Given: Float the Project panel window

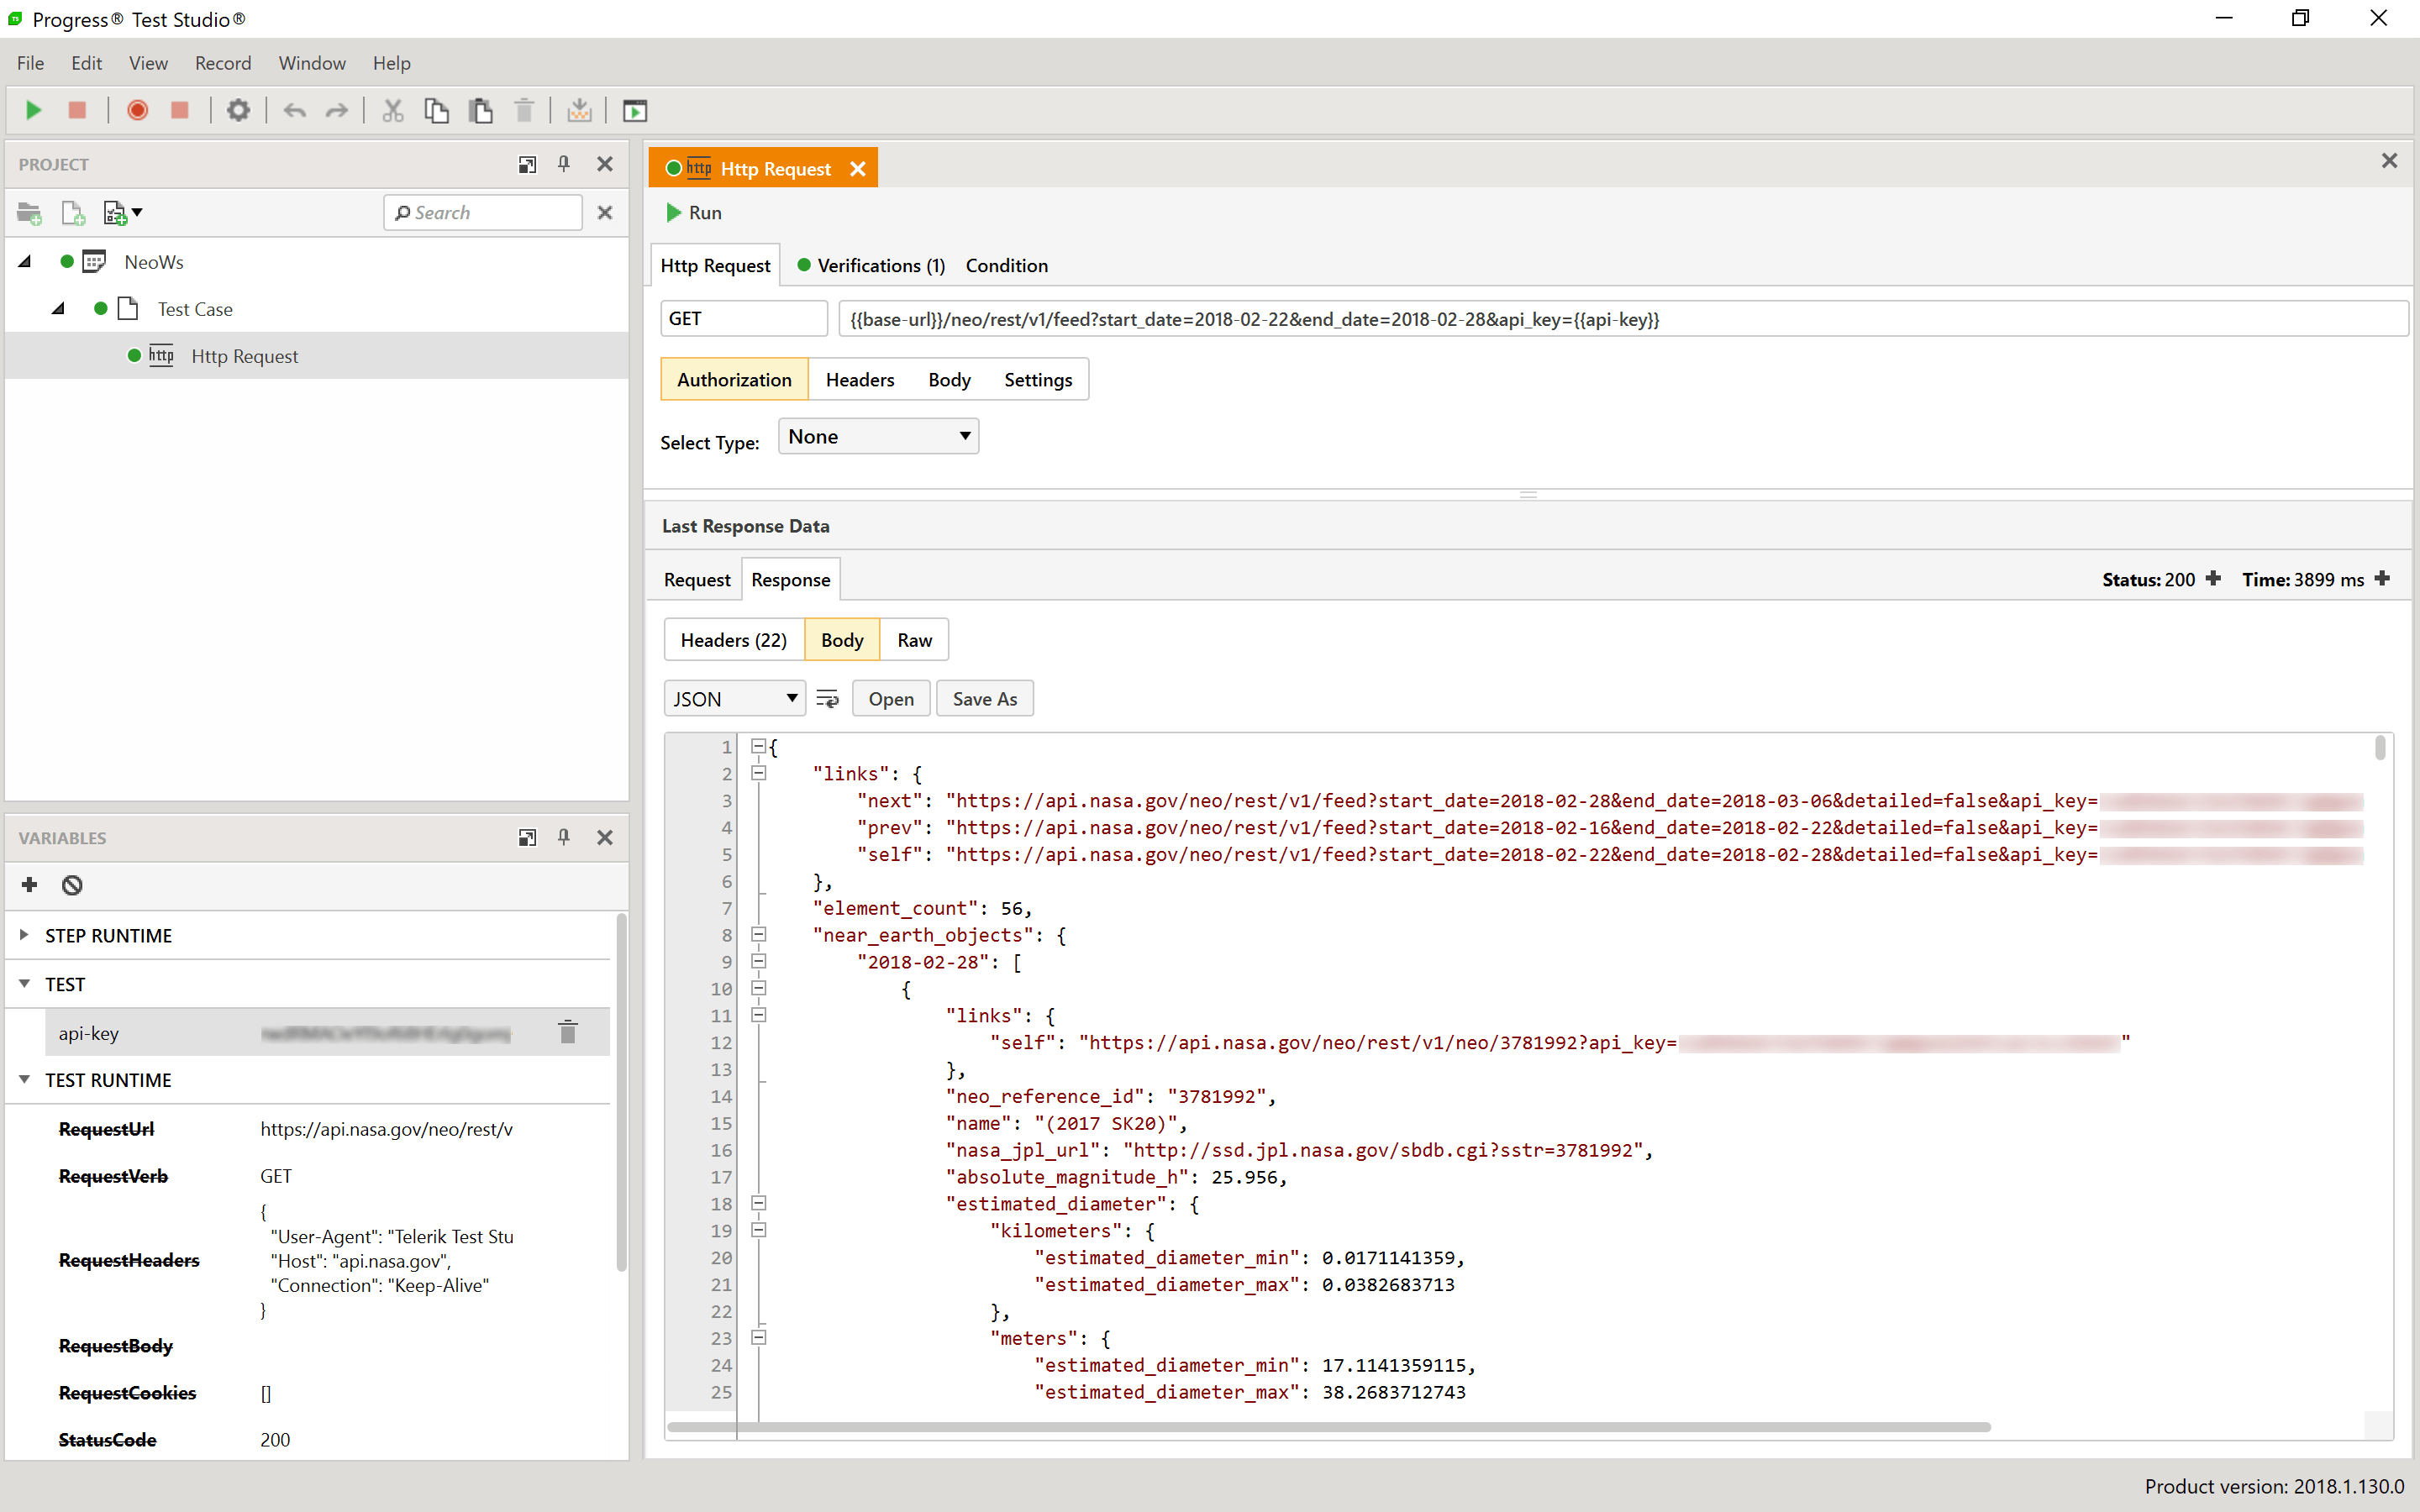Looking at the screenshot, I should point(527,164).
